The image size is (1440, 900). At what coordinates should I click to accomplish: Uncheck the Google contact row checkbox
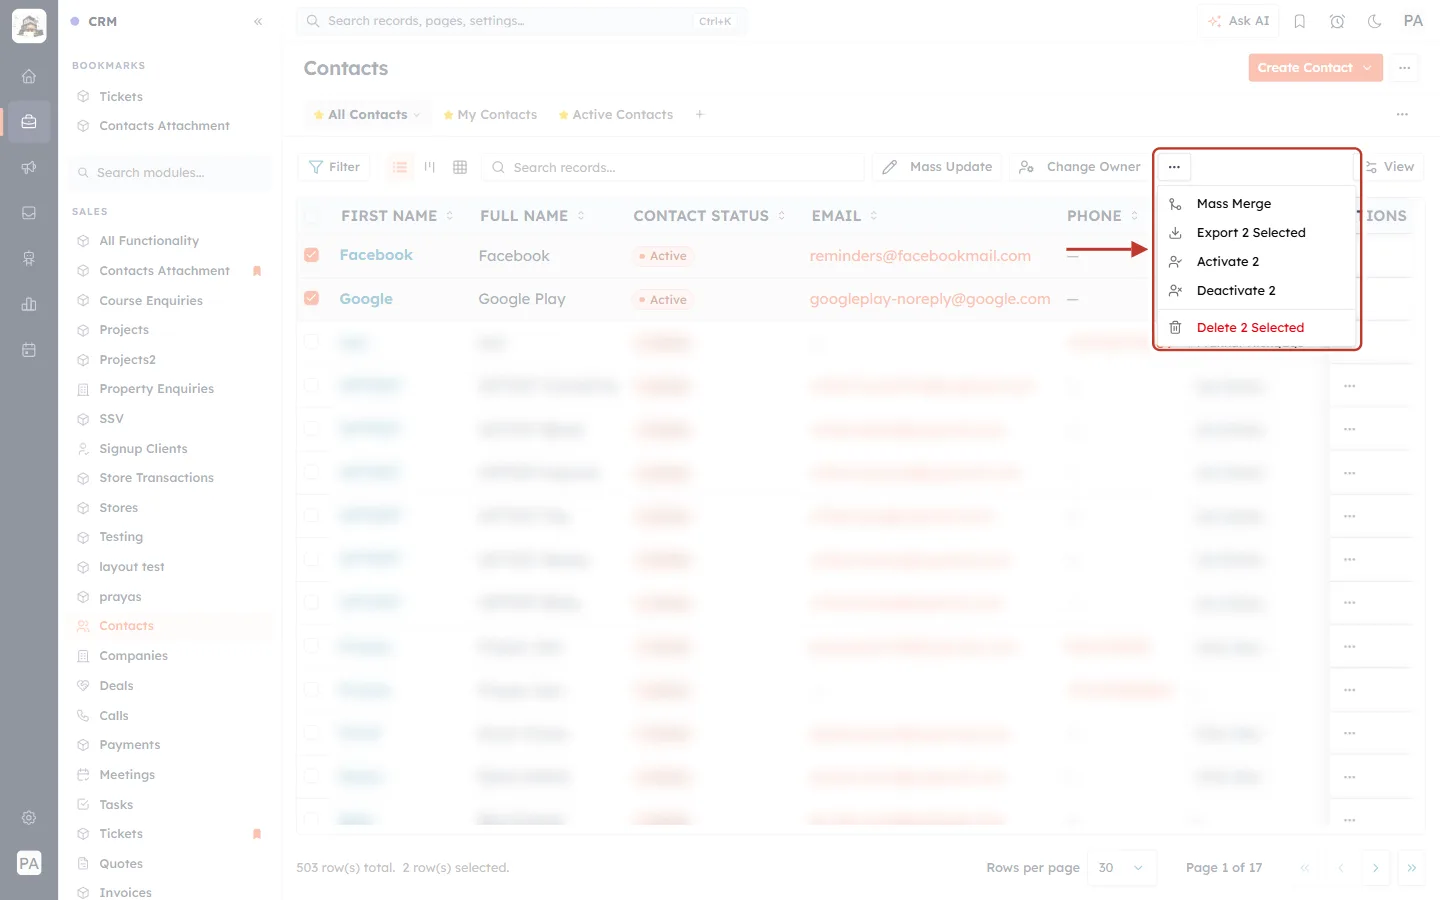[312, 298]
